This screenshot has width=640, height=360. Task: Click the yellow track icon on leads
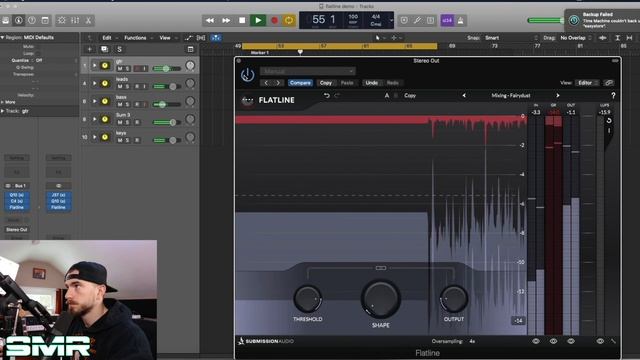(105, 83)
